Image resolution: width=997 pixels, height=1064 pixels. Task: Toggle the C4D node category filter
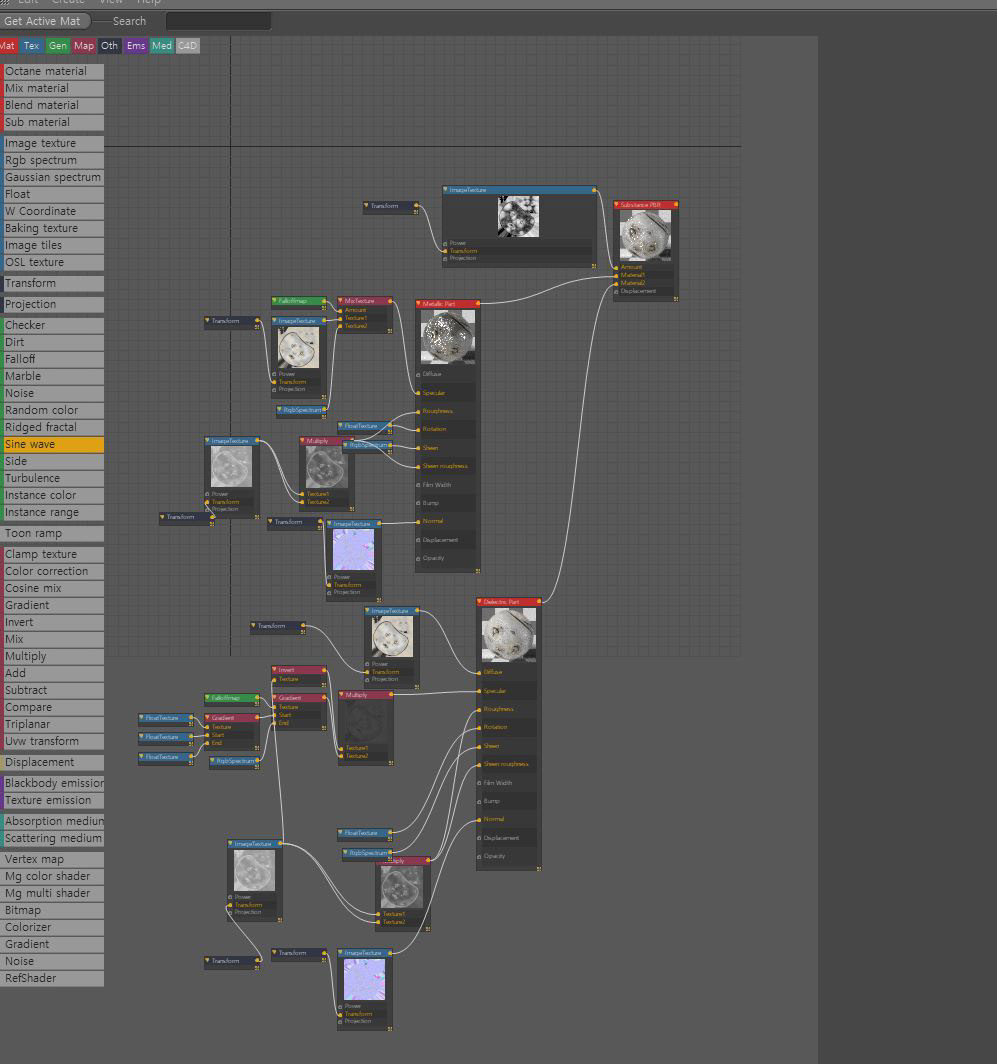(x=187, y=46)
